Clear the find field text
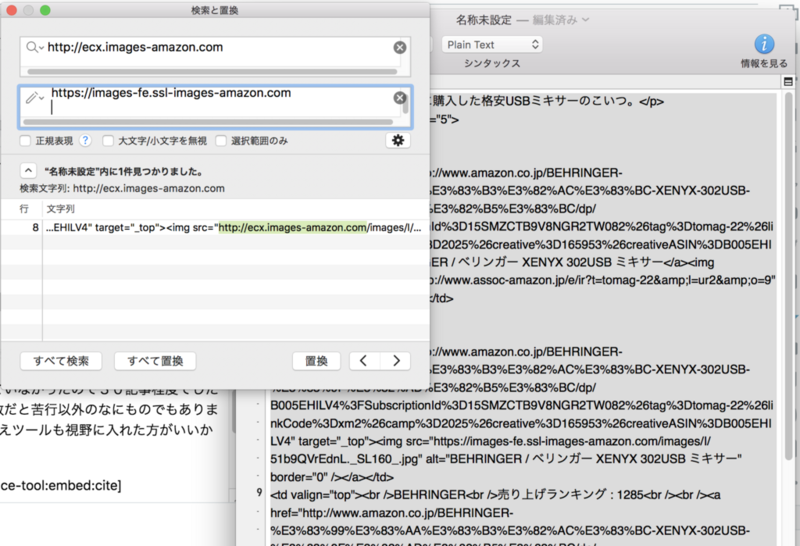Image resolution: width=800 pixels, height=546 pixels. (x=400, y=47)
